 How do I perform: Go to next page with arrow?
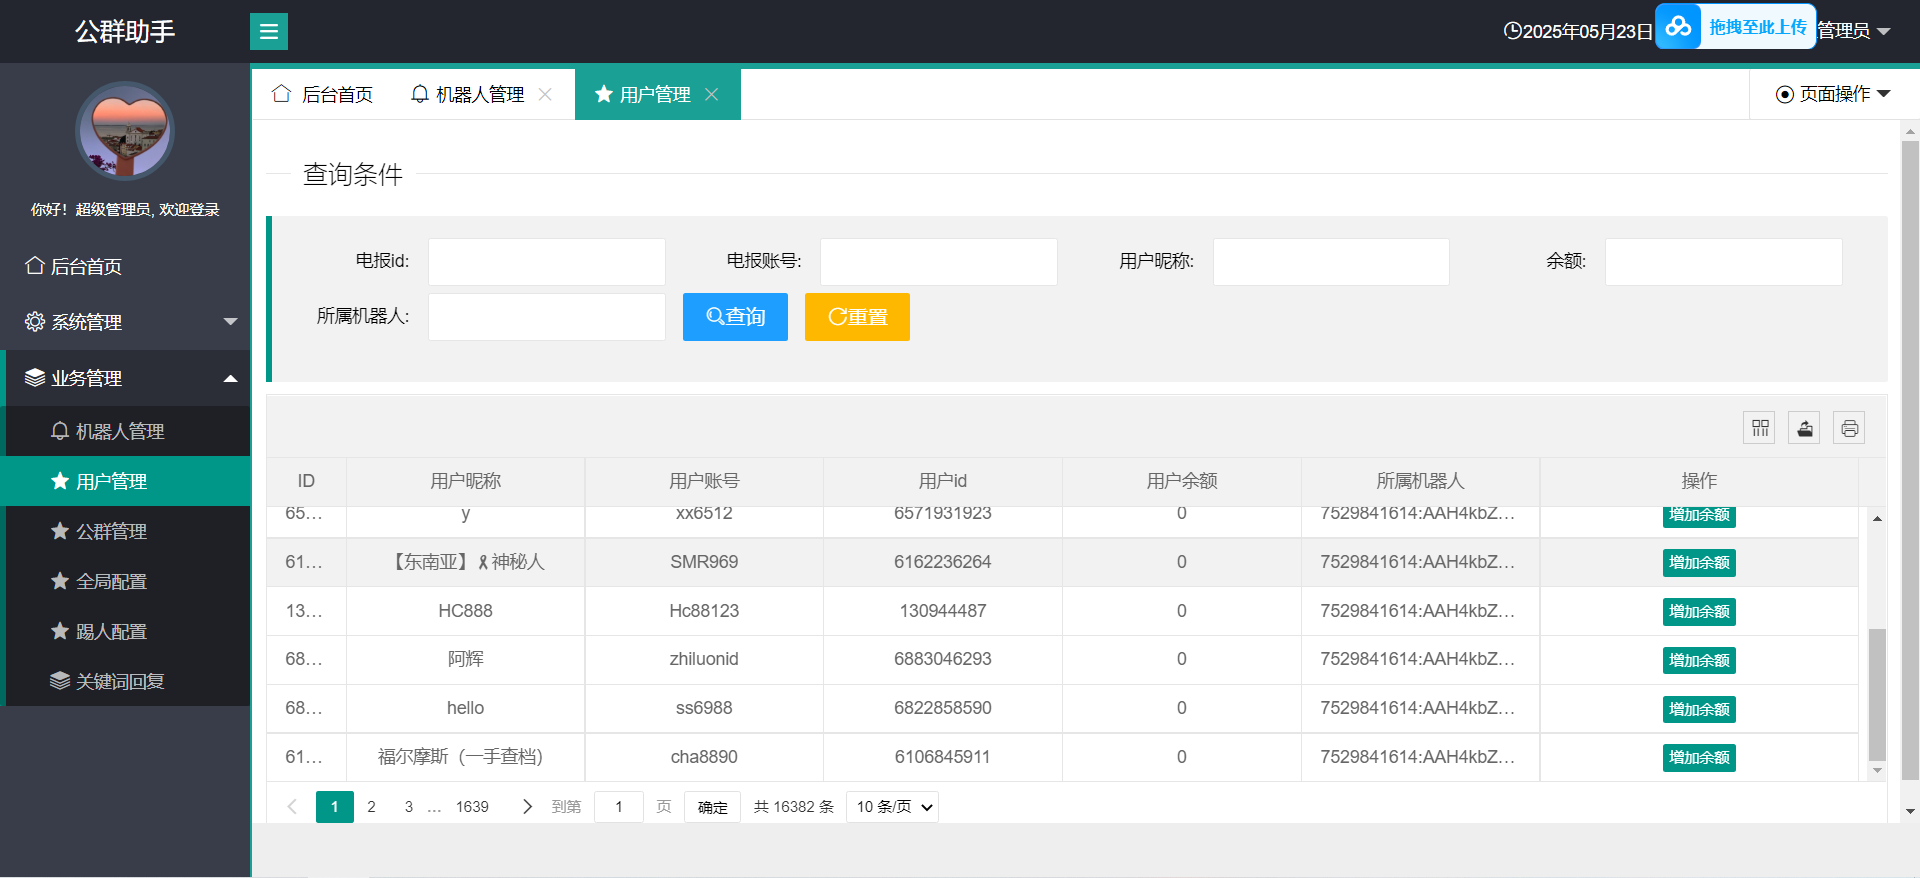click(x=527, y=807)
